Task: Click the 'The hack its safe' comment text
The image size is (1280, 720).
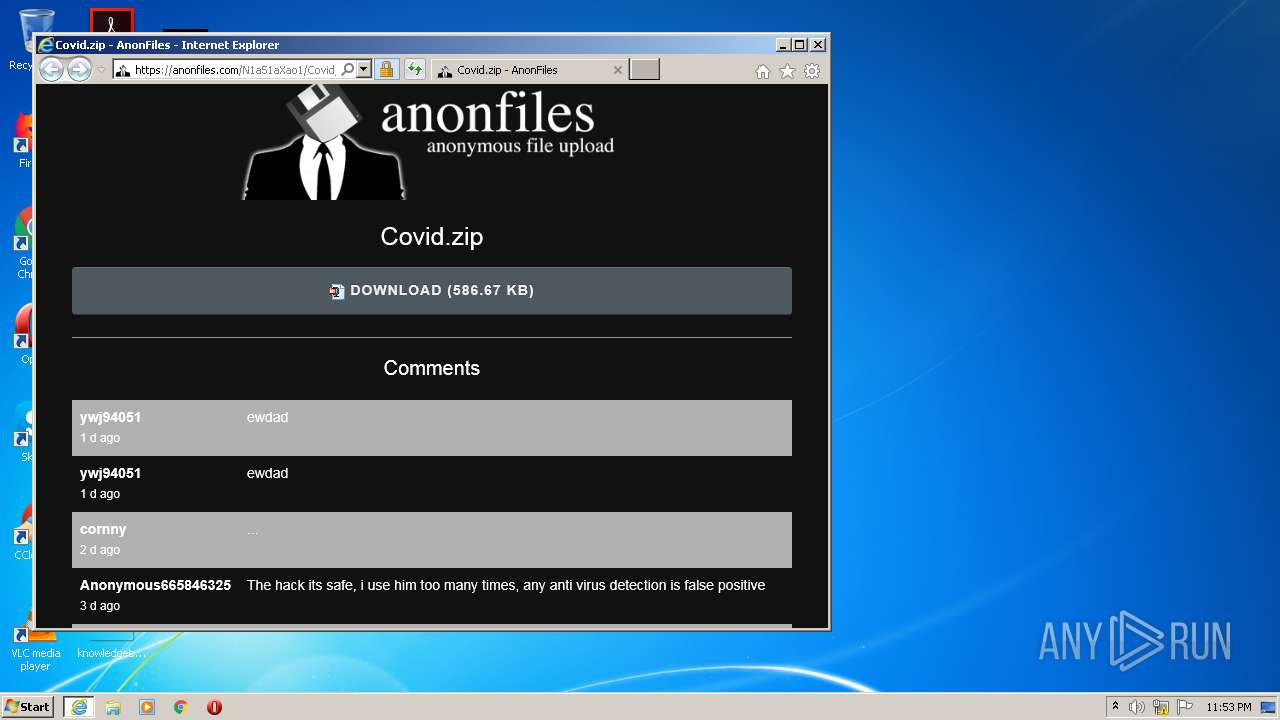Action: coord(506,585)
